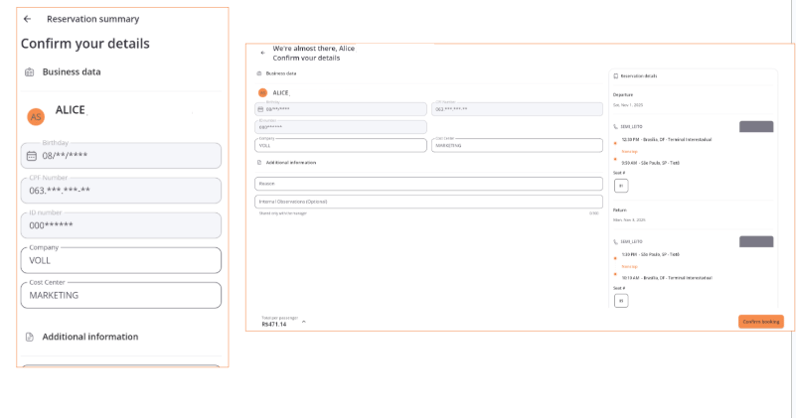
Task: Expand total per passenger price chevron
Action: (x=304, y=321)
